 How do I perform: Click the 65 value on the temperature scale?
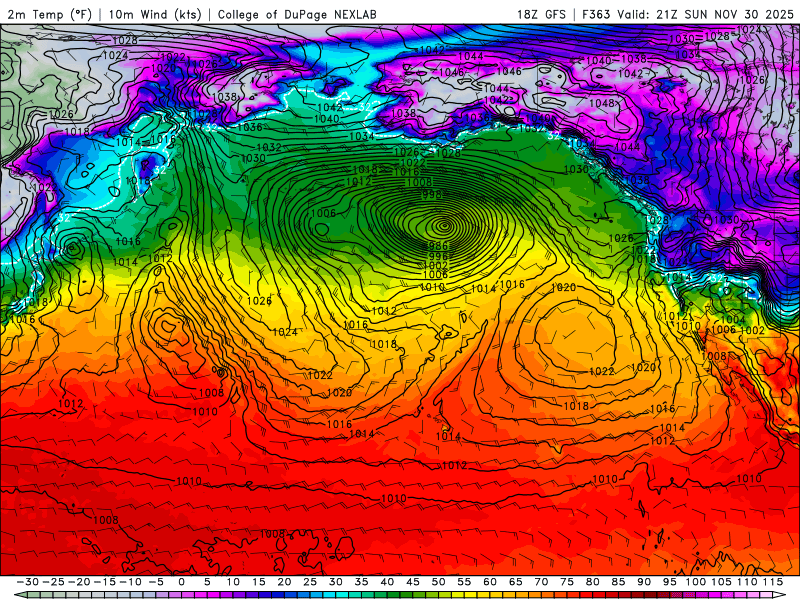pos(515,582)
